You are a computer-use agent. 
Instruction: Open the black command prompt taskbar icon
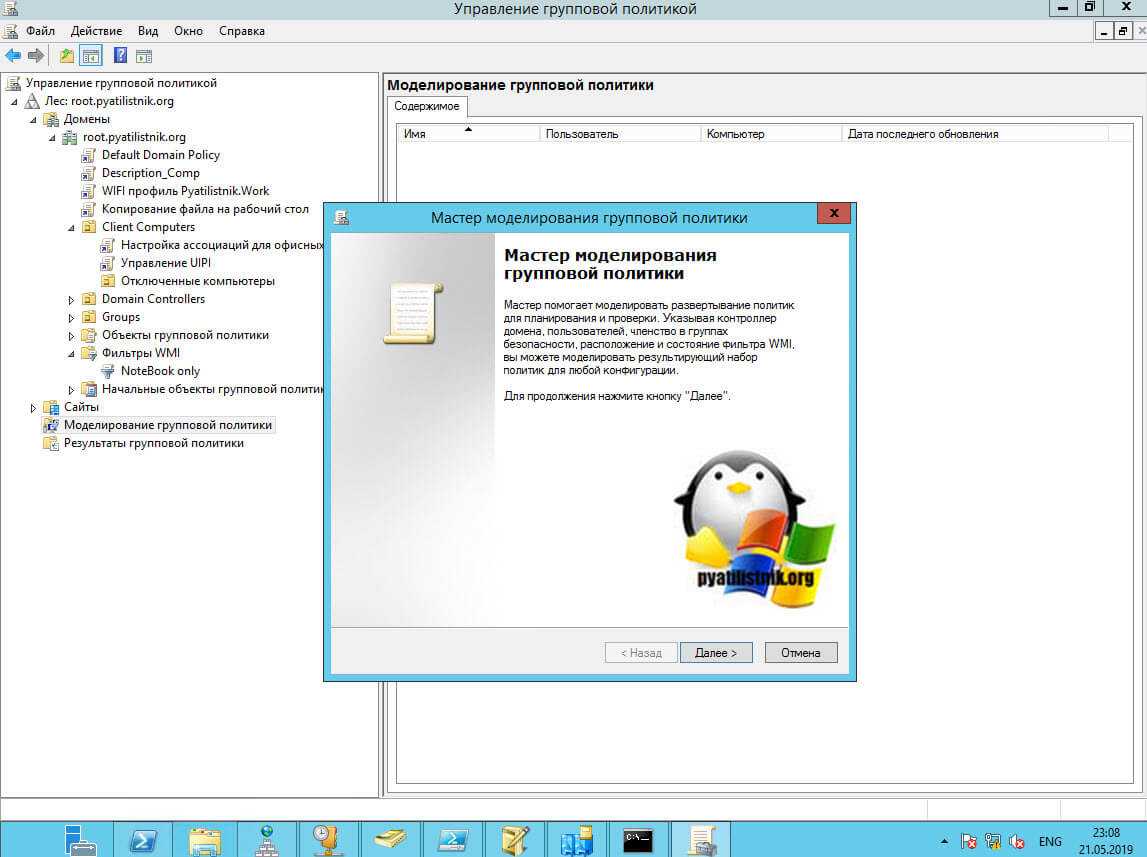pyautogui.click(x=638, y=837)
